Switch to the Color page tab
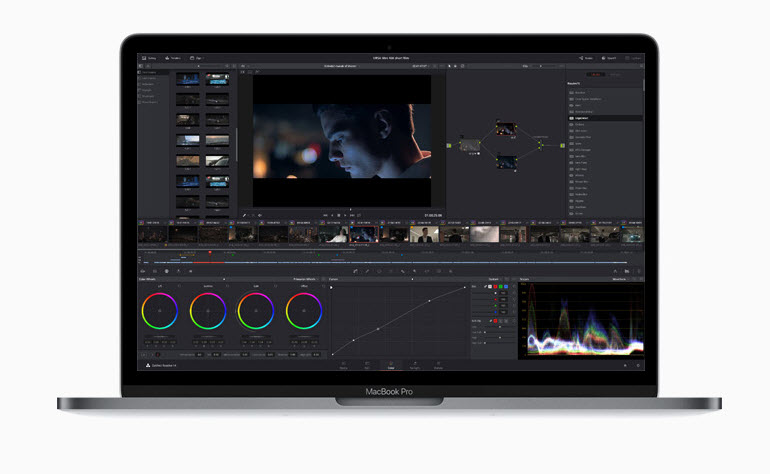The width and height of the screenshot is (770, 474). (x=391, y=365)
